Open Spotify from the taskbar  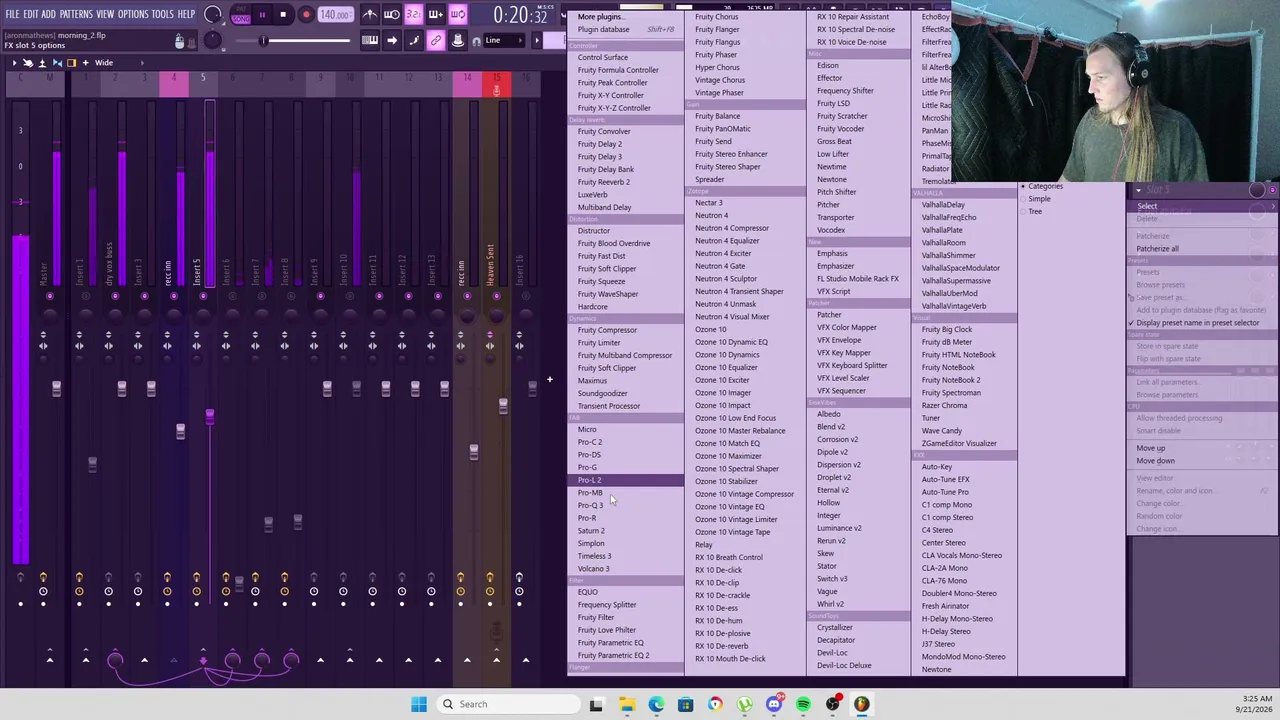click(803, 704)
